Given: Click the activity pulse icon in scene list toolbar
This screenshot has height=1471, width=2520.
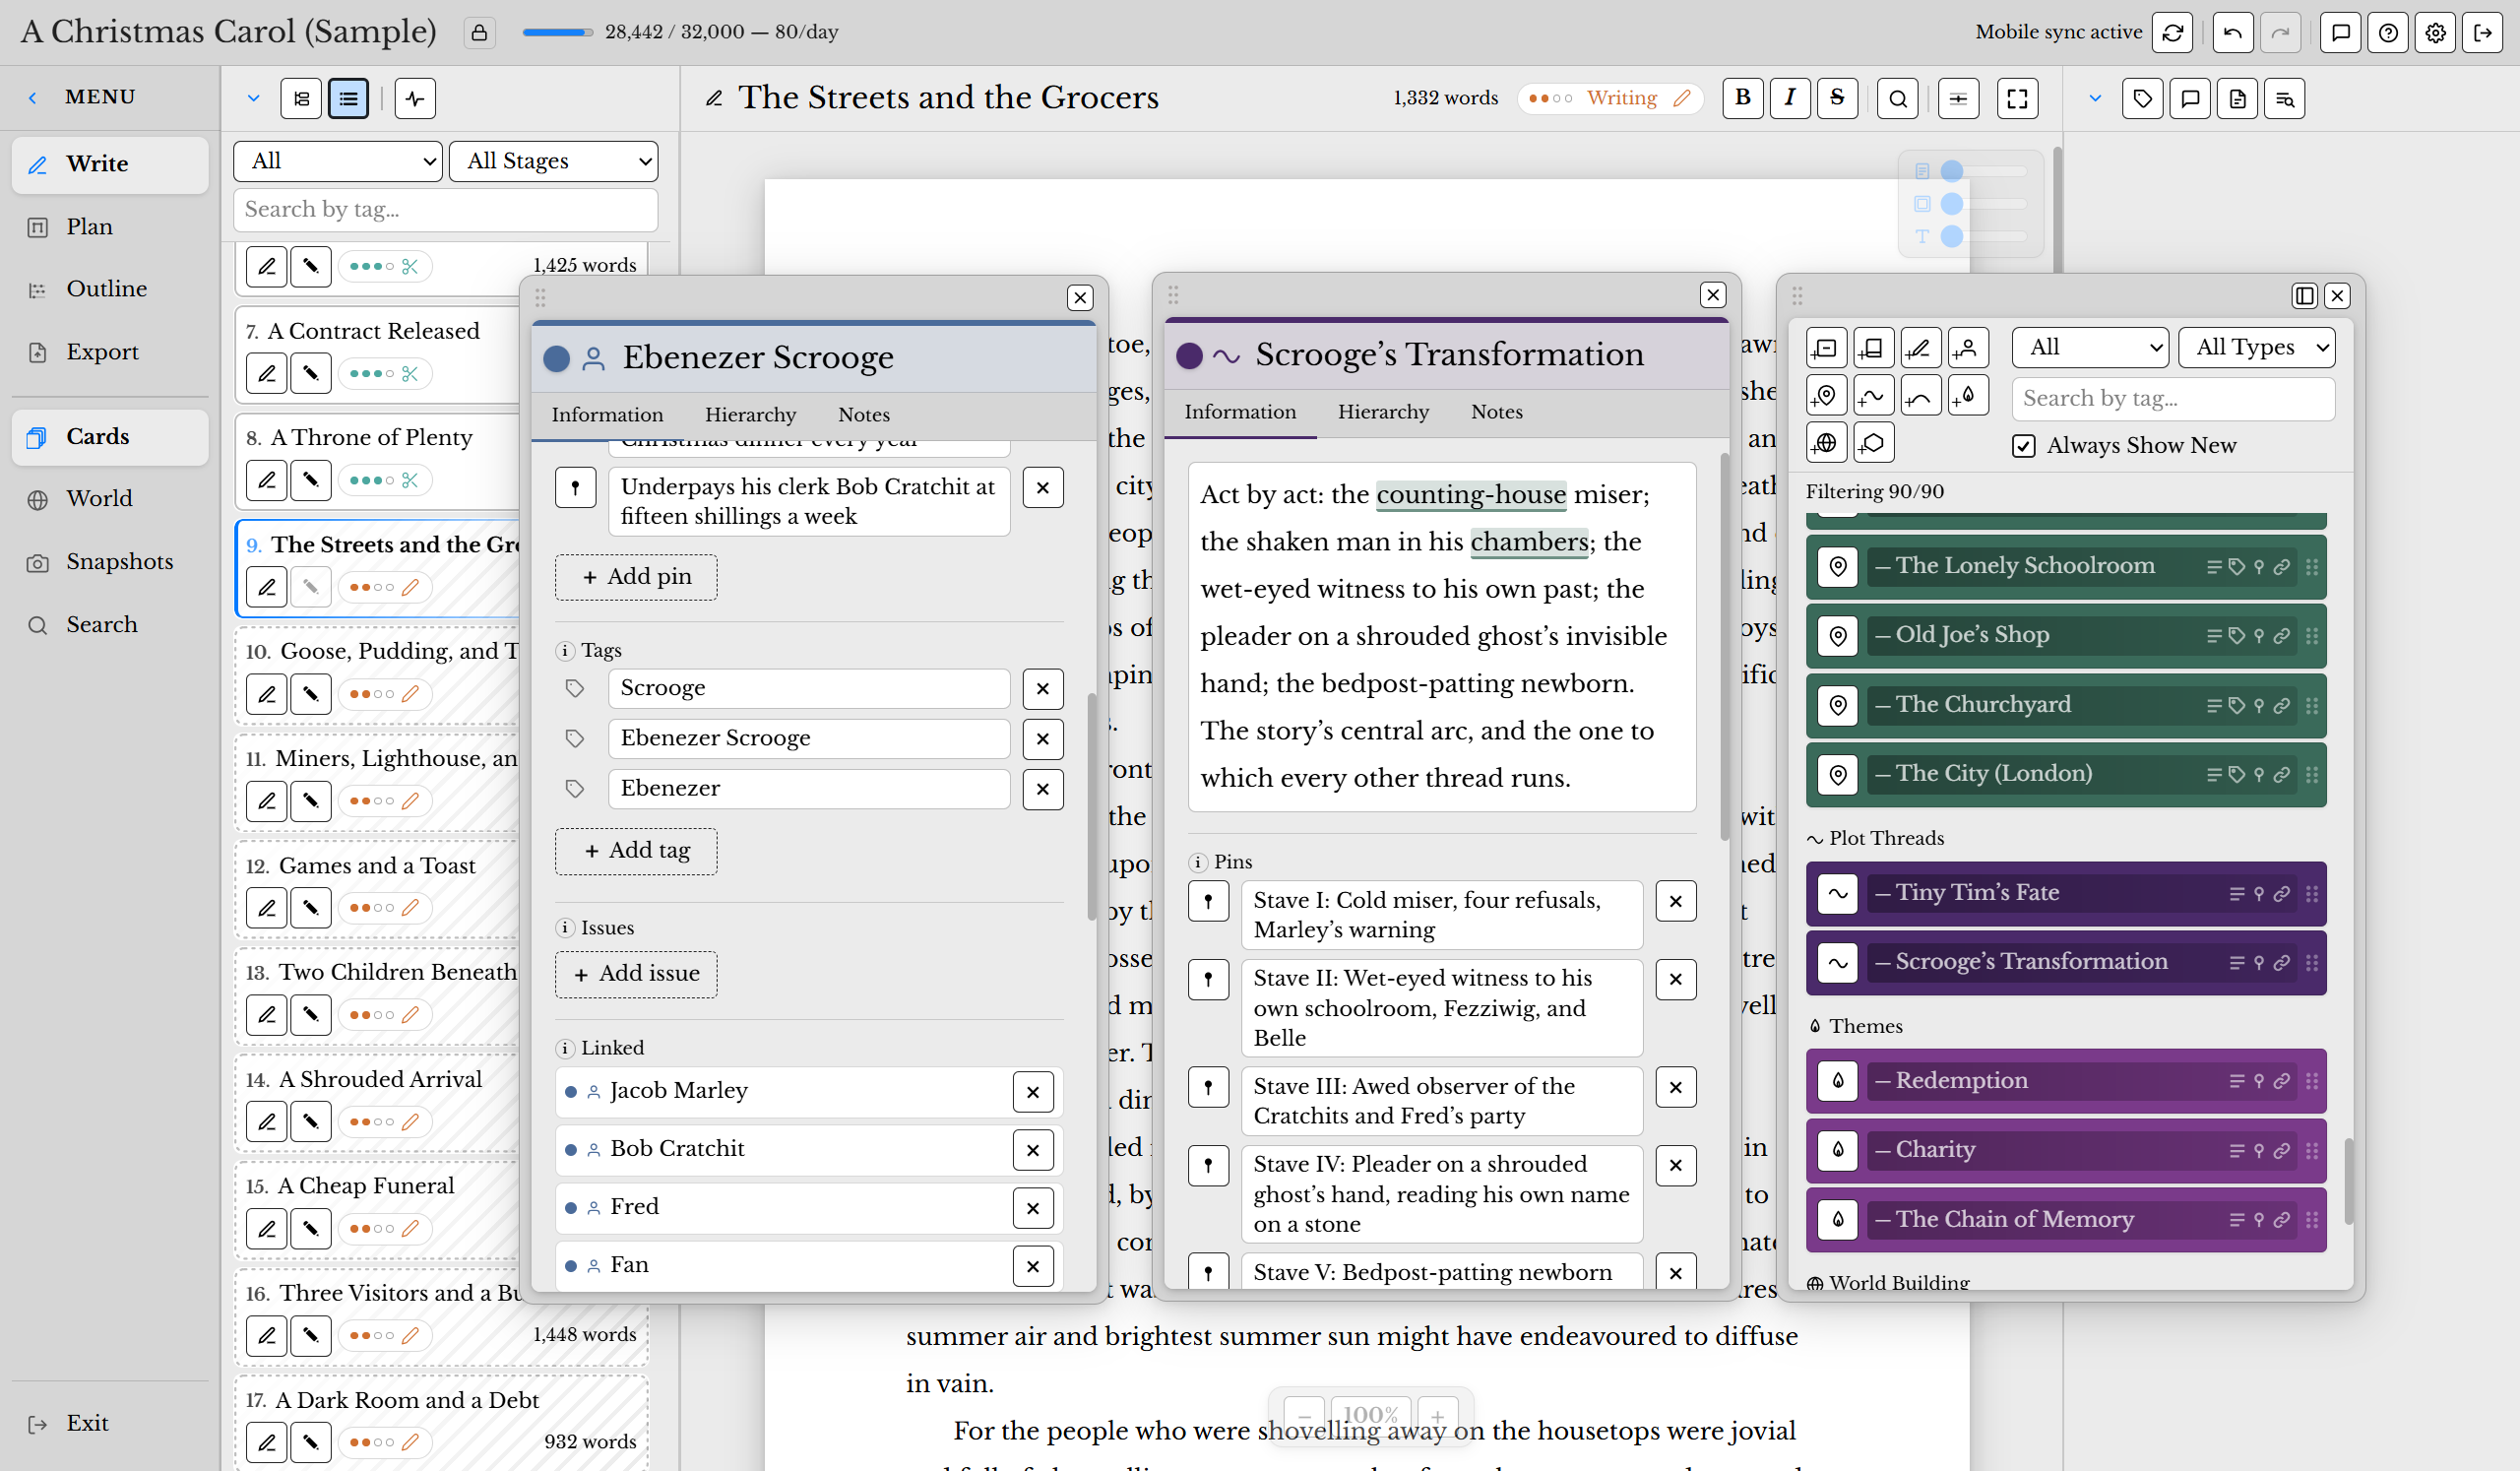Looking at the screenshot, I should [x=415, y=98].
